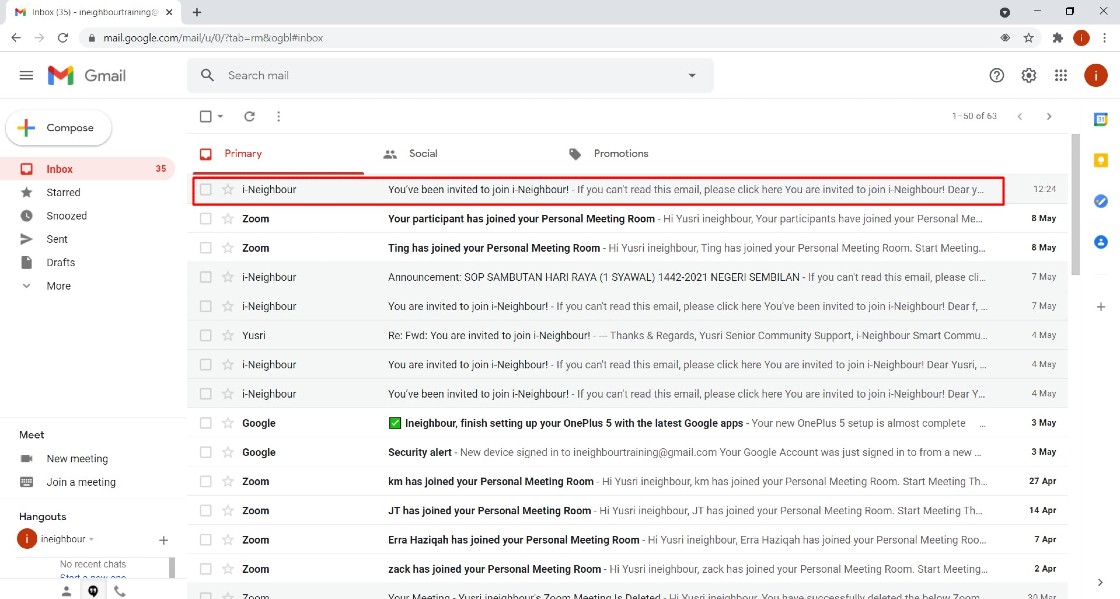
Task: Open Google Keep side panel
Action: 1101,161
